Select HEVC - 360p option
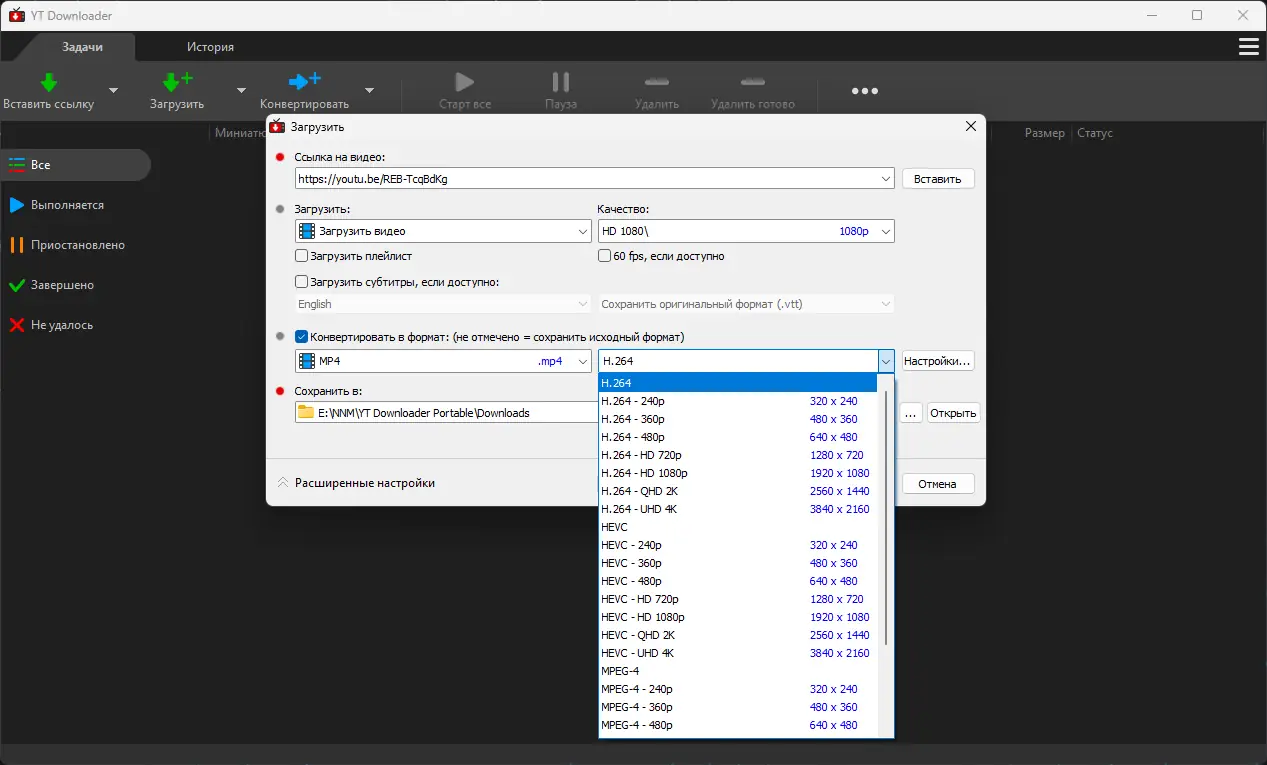1267x765 pixels. click(x=738, y=563)
